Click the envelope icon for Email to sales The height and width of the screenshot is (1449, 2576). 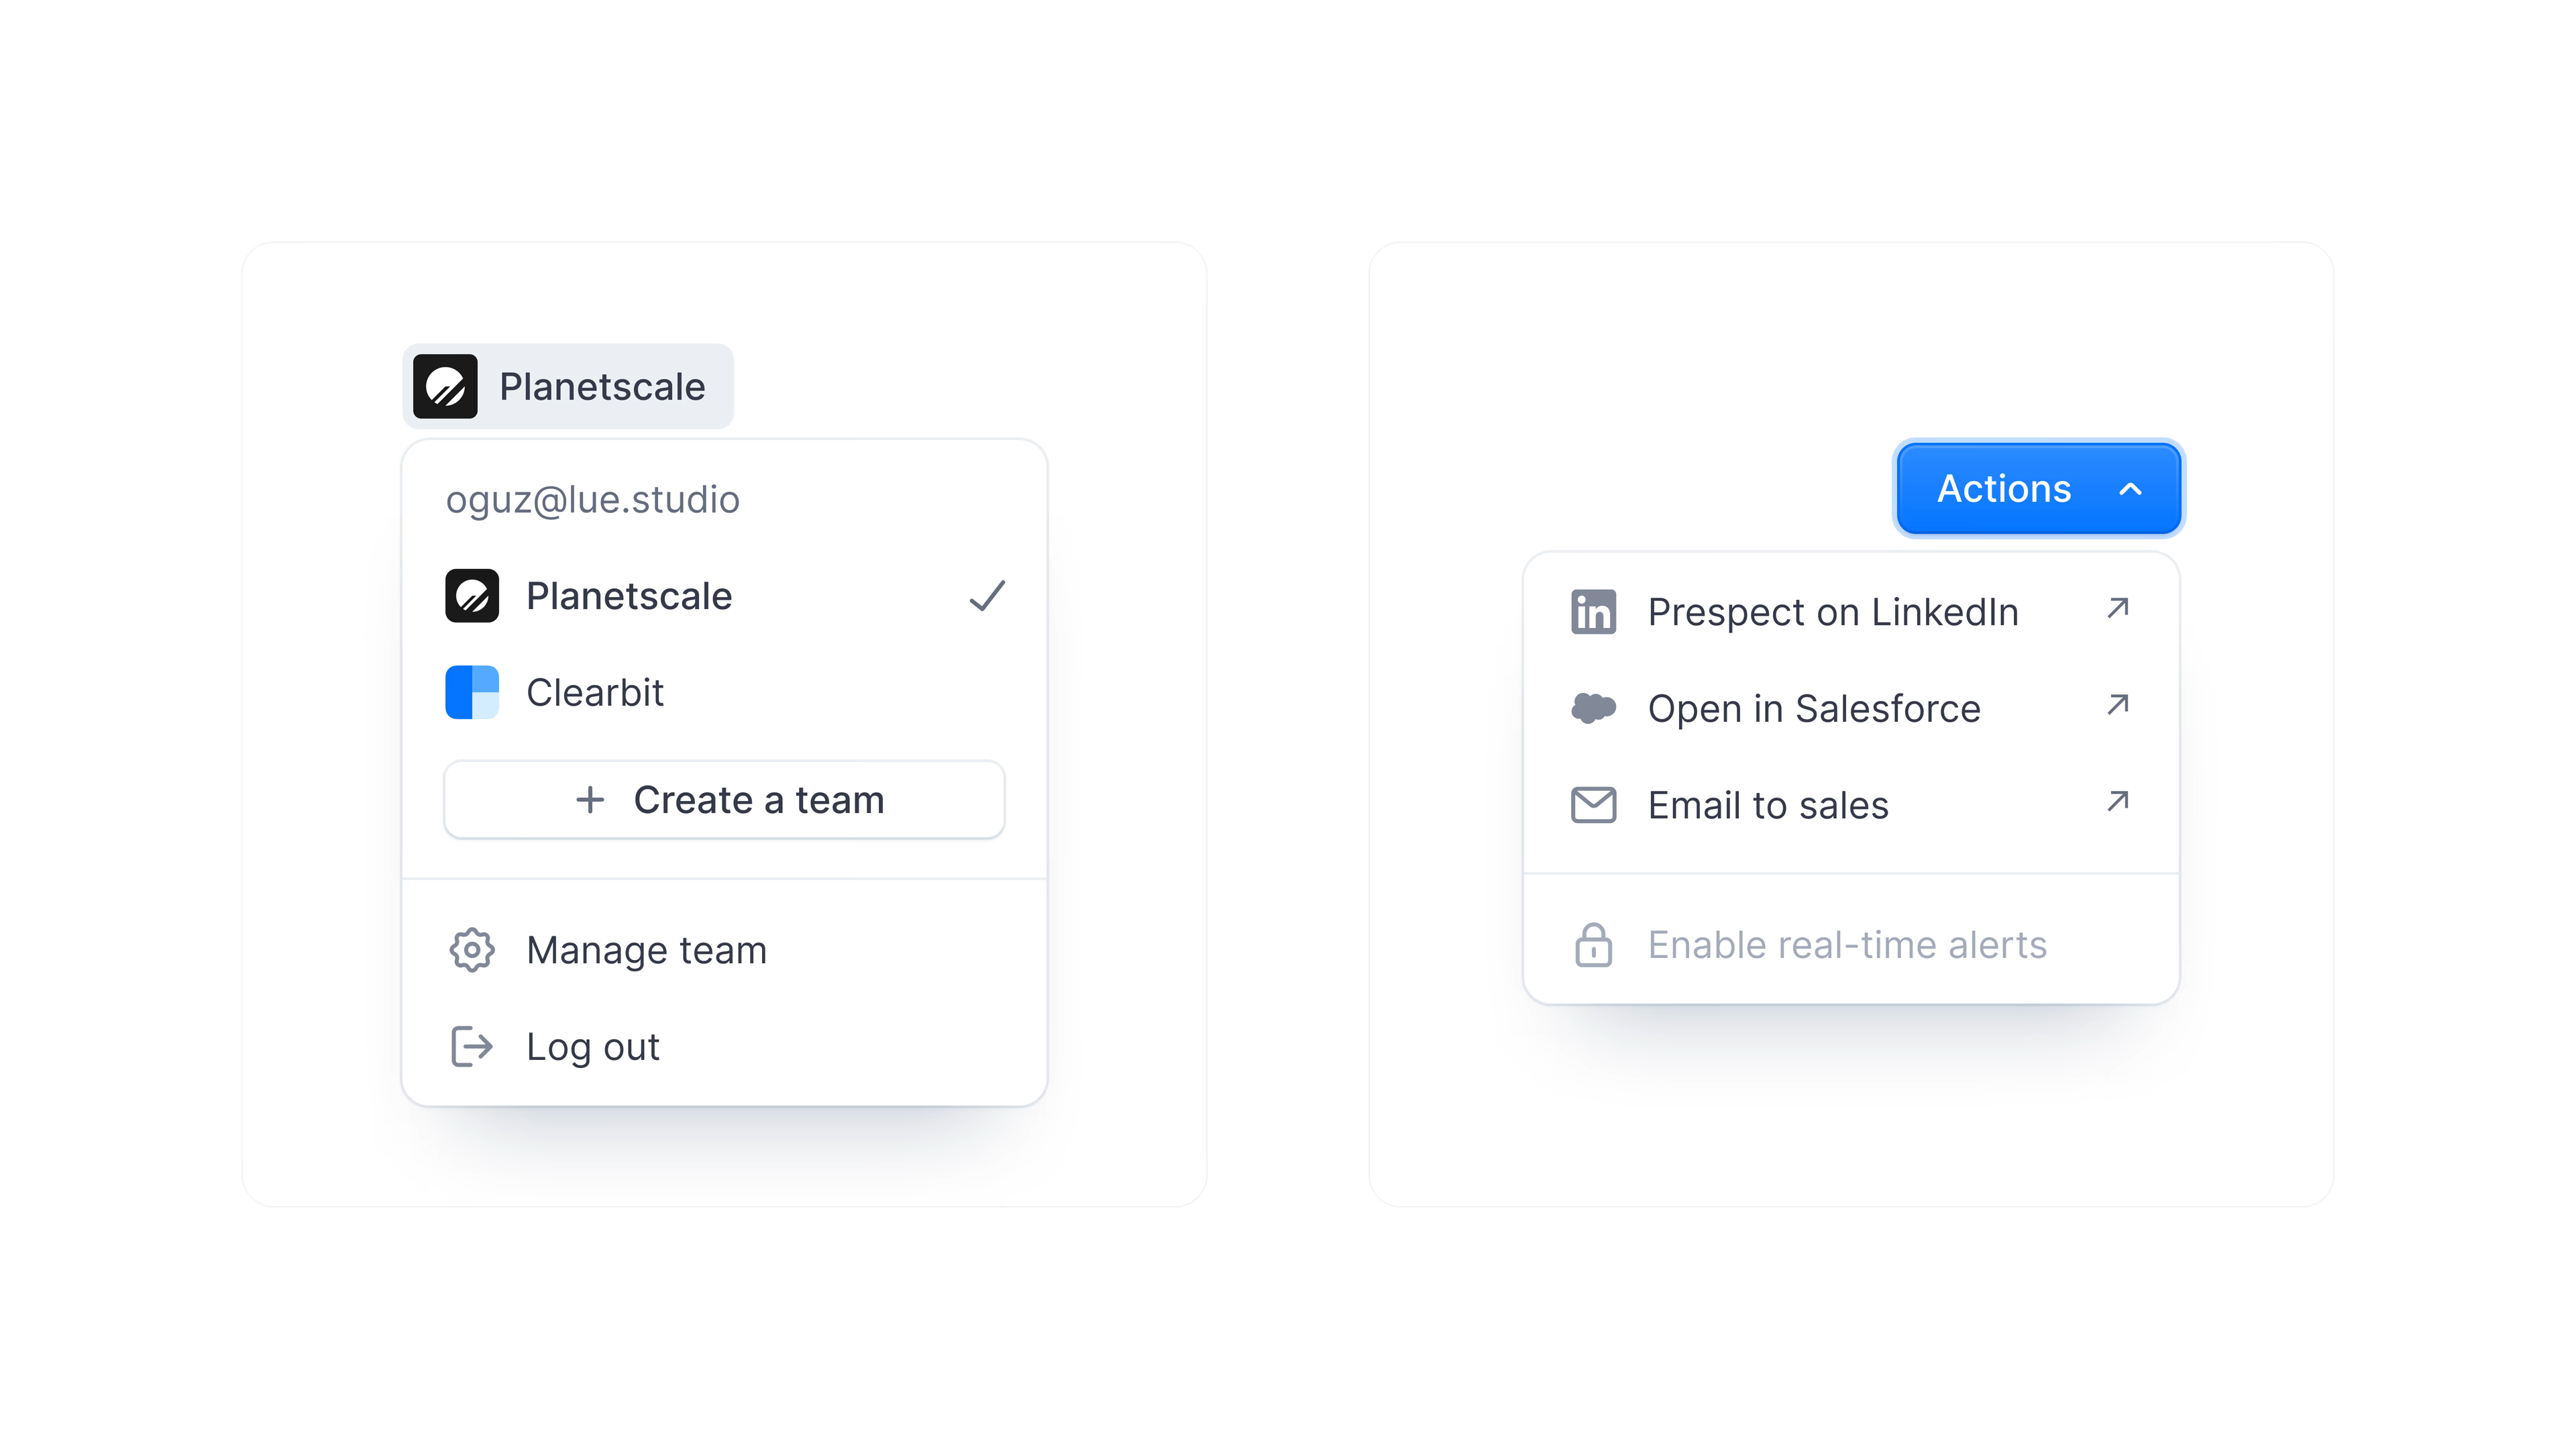coord(1593,805)
